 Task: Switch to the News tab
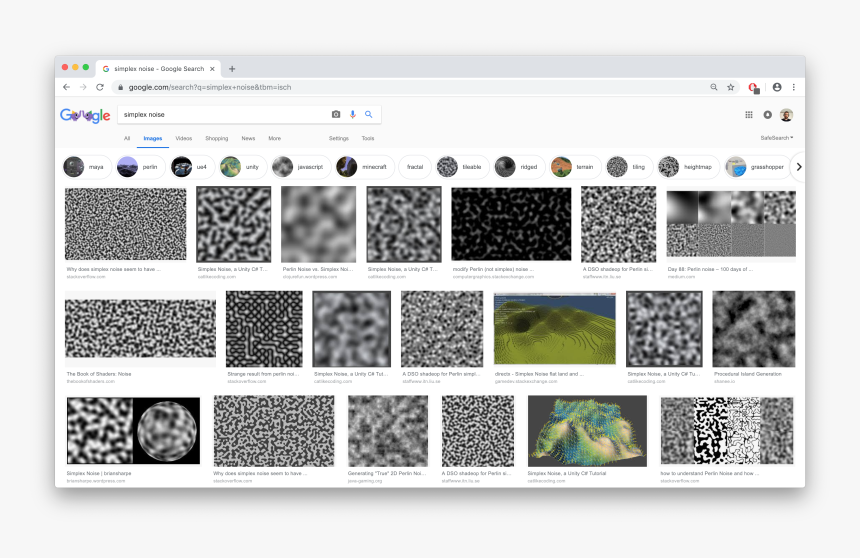248,138
